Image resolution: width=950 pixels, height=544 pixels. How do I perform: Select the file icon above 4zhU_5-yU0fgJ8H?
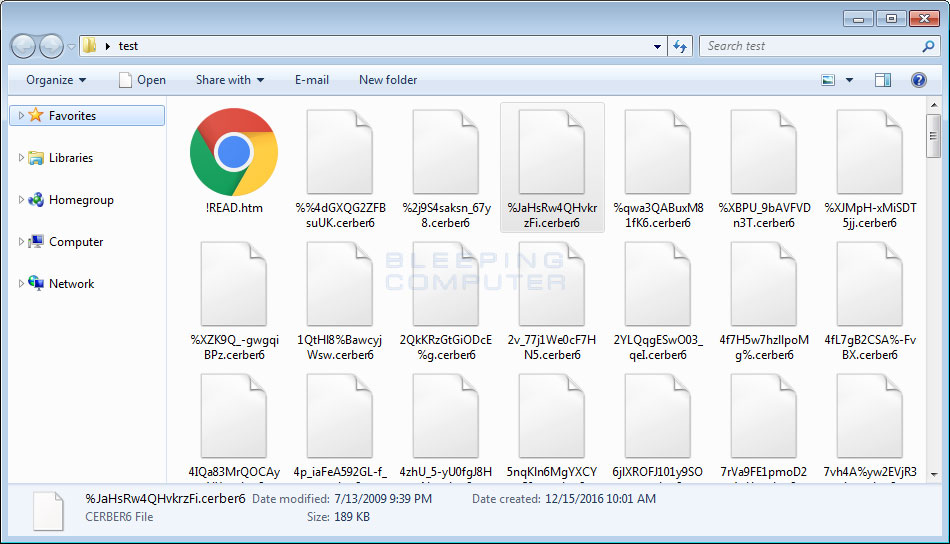click(446, 416)
